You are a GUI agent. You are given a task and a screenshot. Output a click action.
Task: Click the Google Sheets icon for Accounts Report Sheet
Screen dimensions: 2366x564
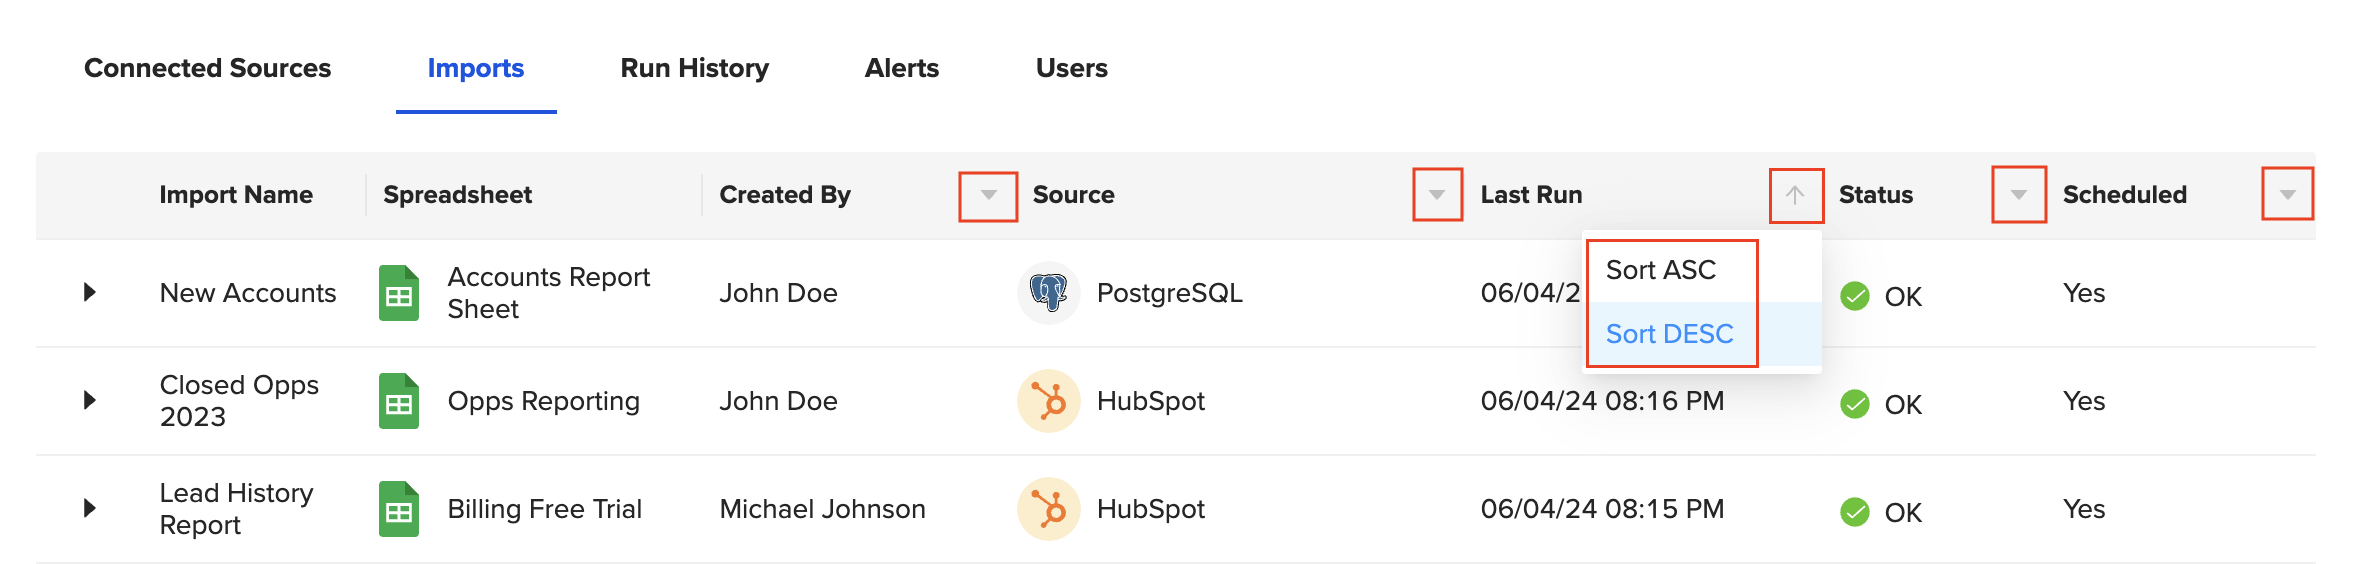click(399, 293)
